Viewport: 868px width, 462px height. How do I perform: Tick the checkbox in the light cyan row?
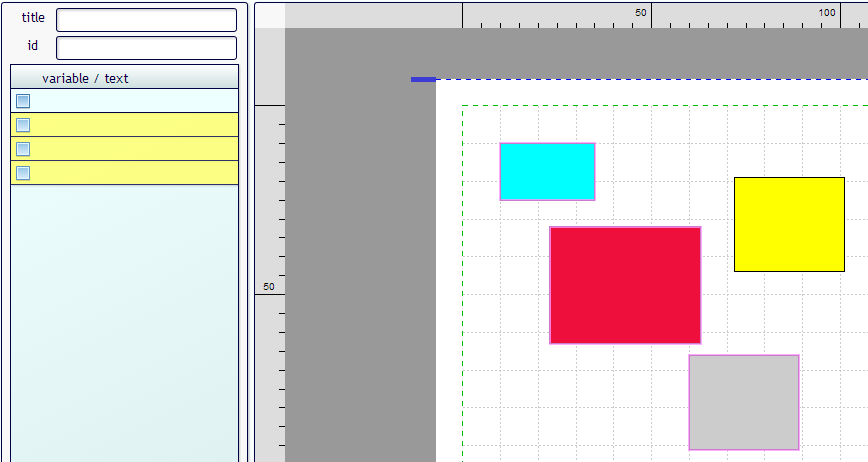pos(23,101)
